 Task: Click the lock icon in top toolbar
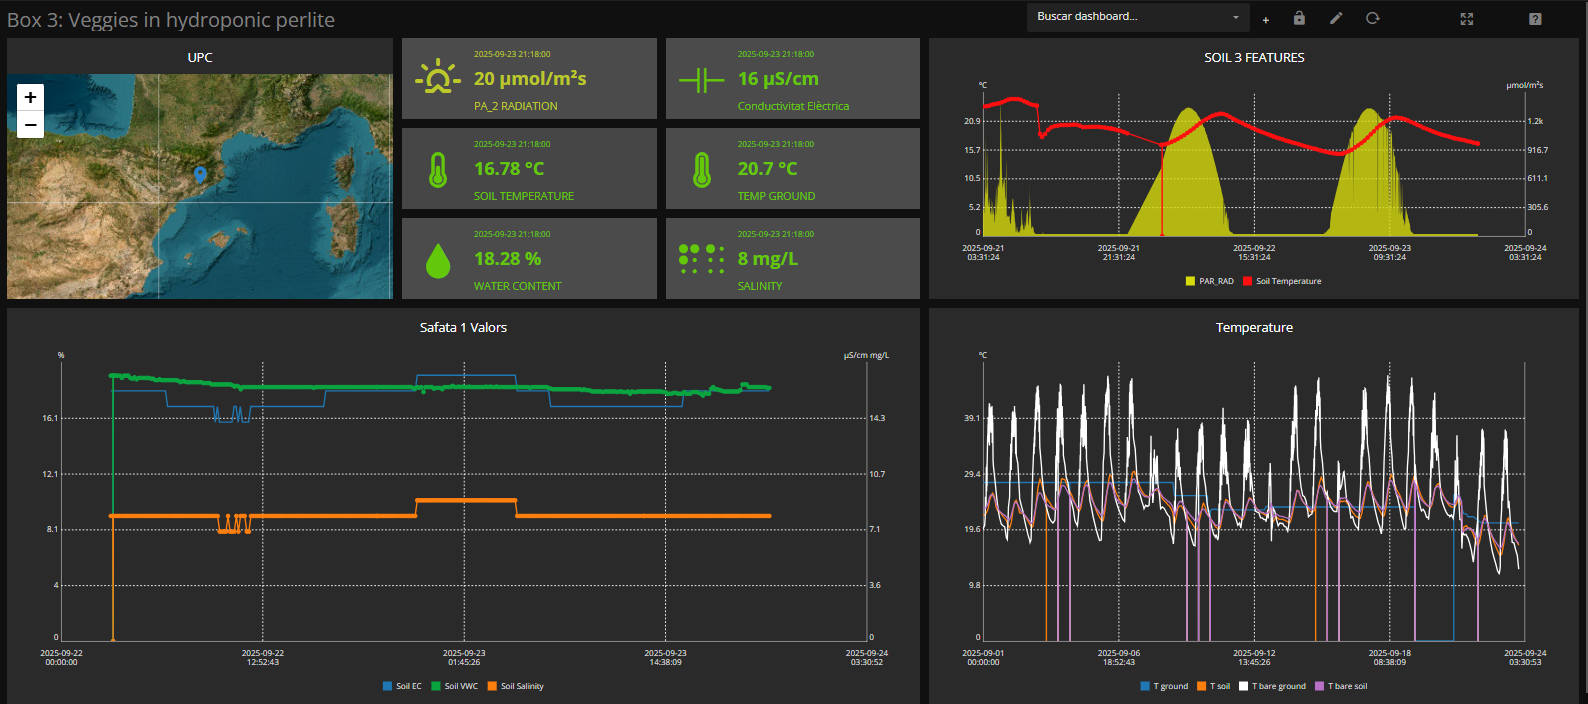pyautogui.click(x=1299, y=18)
